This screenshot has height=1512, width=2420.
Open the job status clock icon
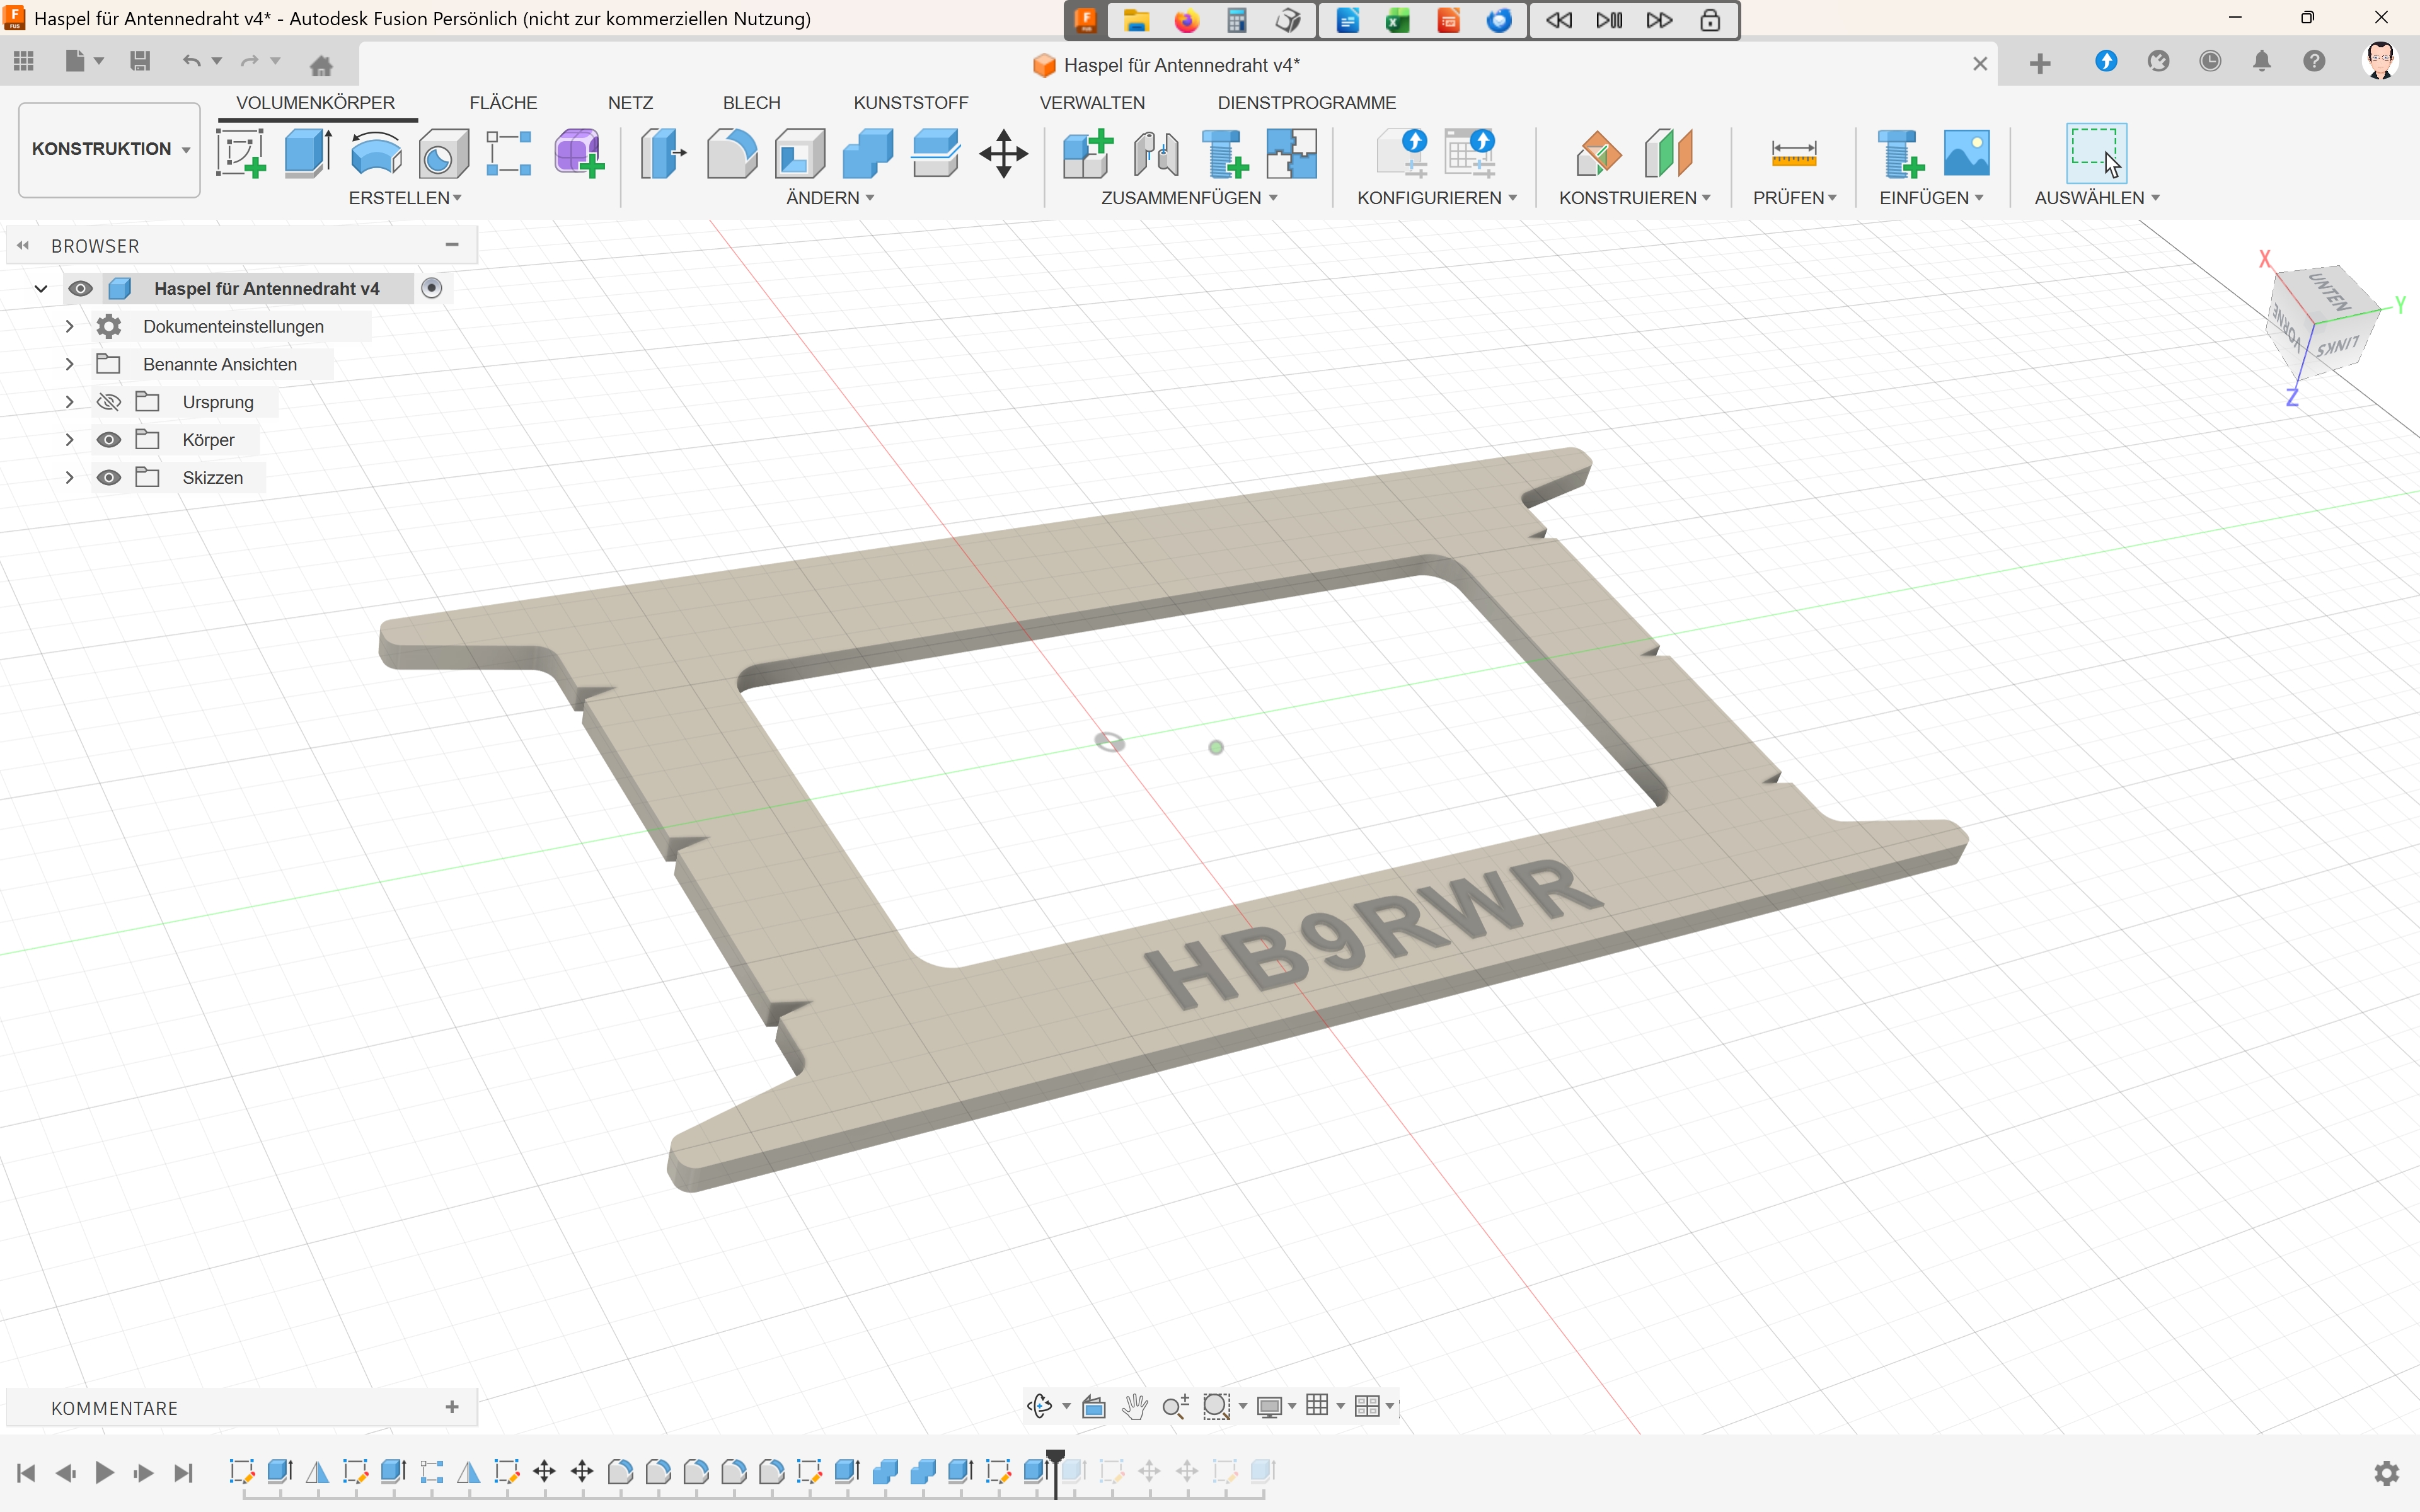(2210, 62)
